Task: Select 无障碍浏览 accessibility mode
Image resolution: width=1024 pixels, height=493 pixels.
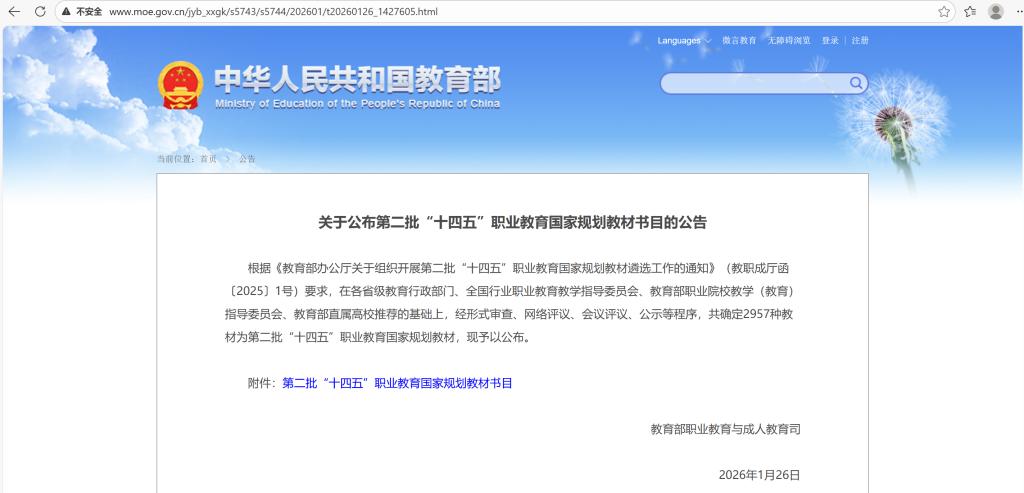Action: [789, 41]
